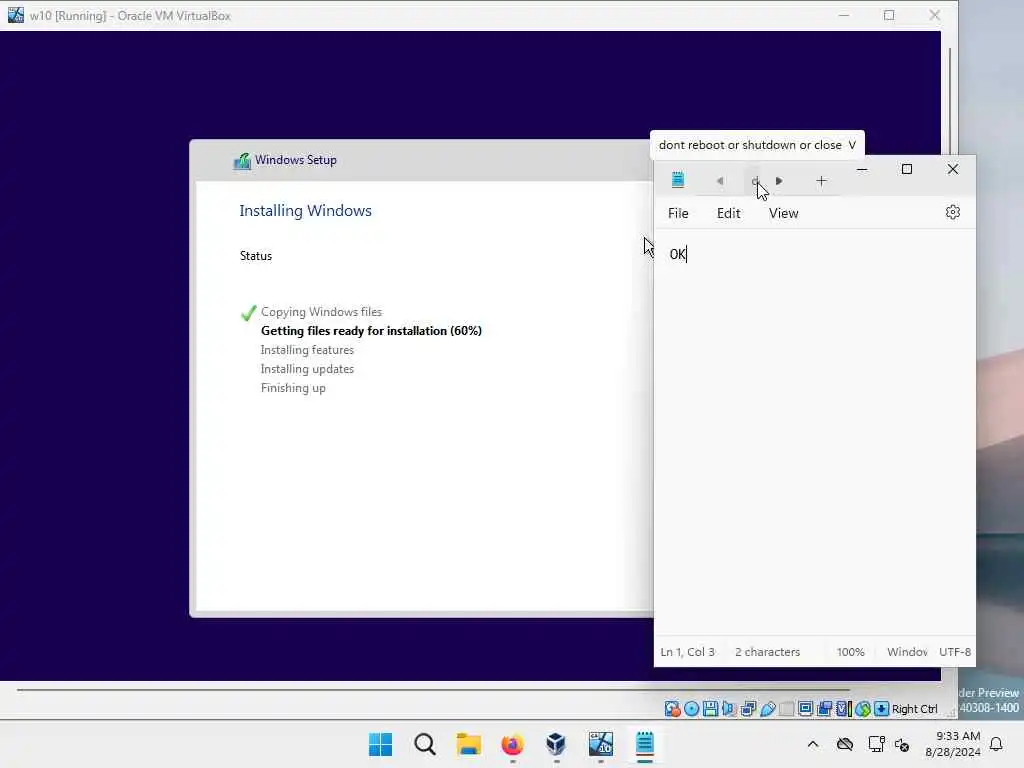Click the green mouse integration indicator

[x=863, y=709]
